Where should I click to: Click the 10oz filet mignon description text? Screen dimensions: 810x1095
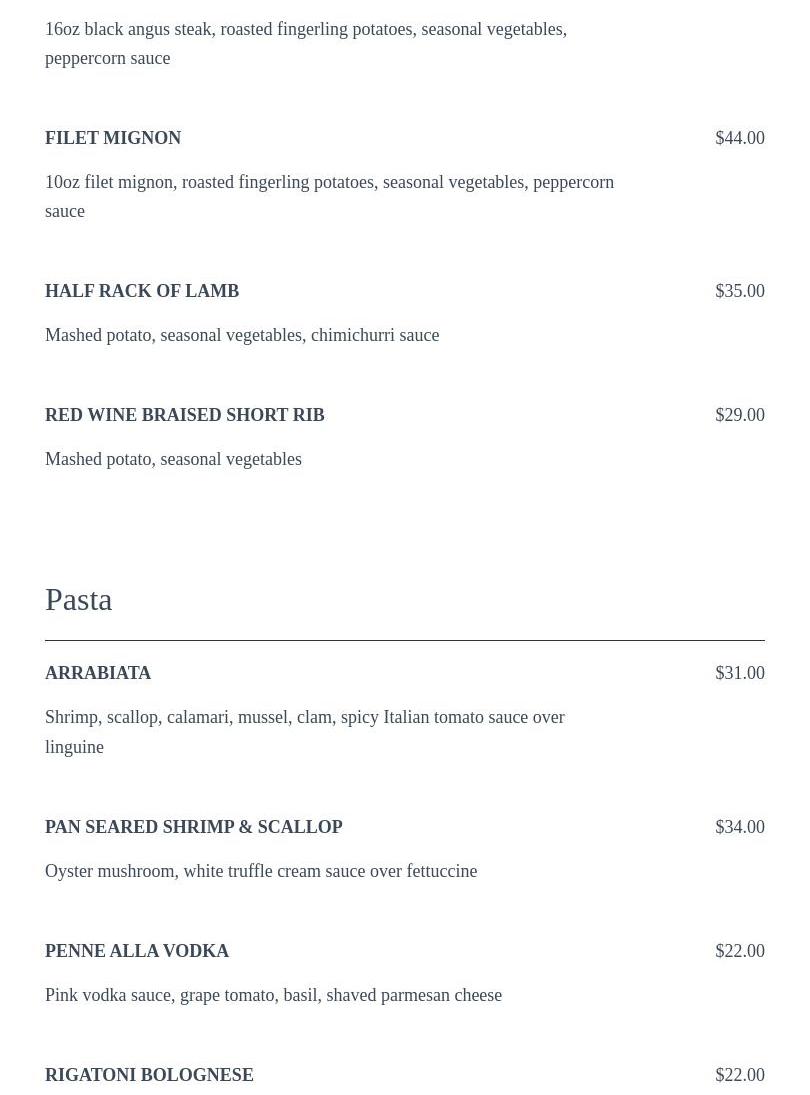coord(329,196)
